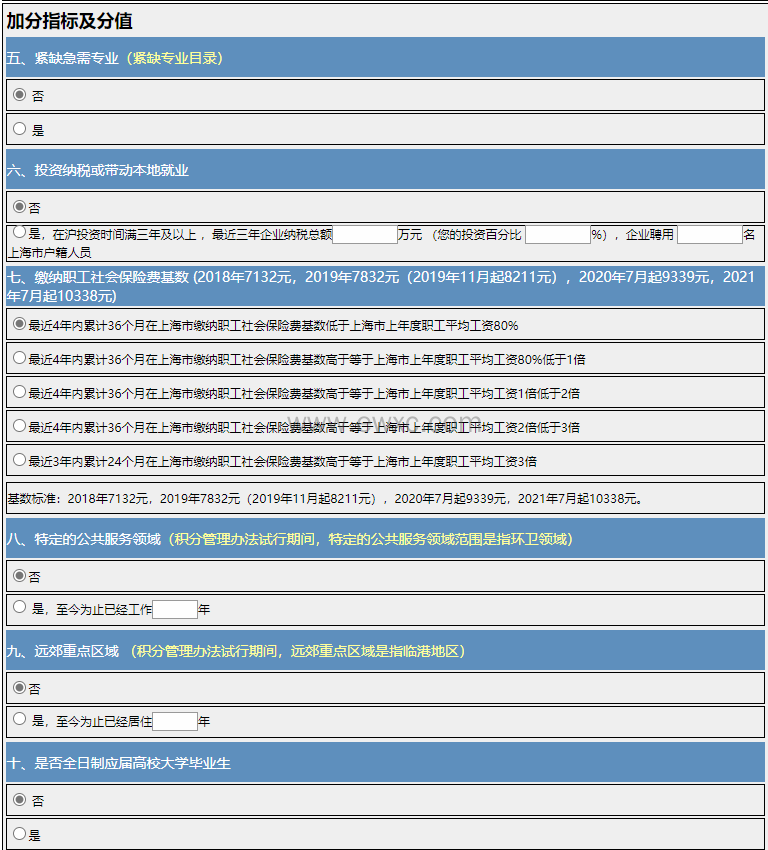Select 否 under 投资纳税或带动本地就业
Screen dimensions: 768x850
tap(20, 206)
